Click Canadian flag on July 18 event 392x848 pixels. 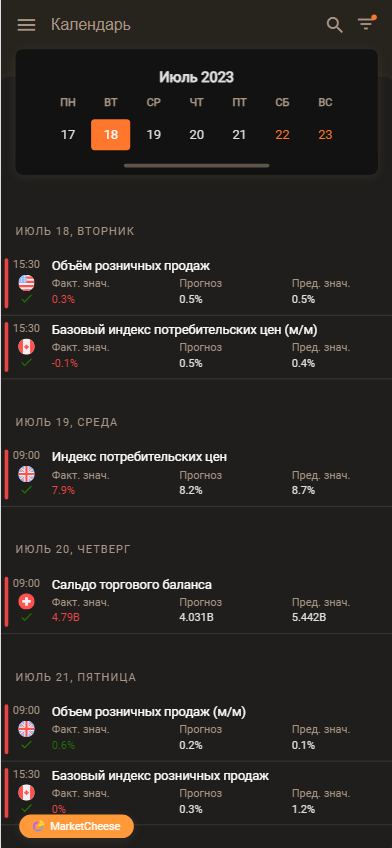pyautogui.click(x=26, y=346)
